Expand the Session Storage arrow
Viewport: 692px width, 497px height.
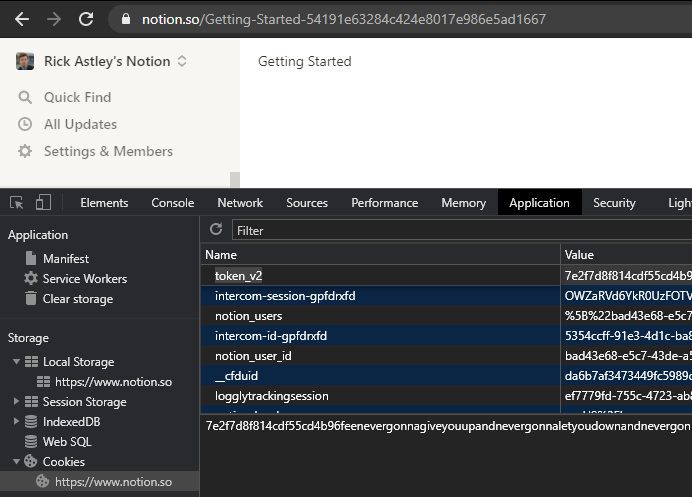click(16, 401)
